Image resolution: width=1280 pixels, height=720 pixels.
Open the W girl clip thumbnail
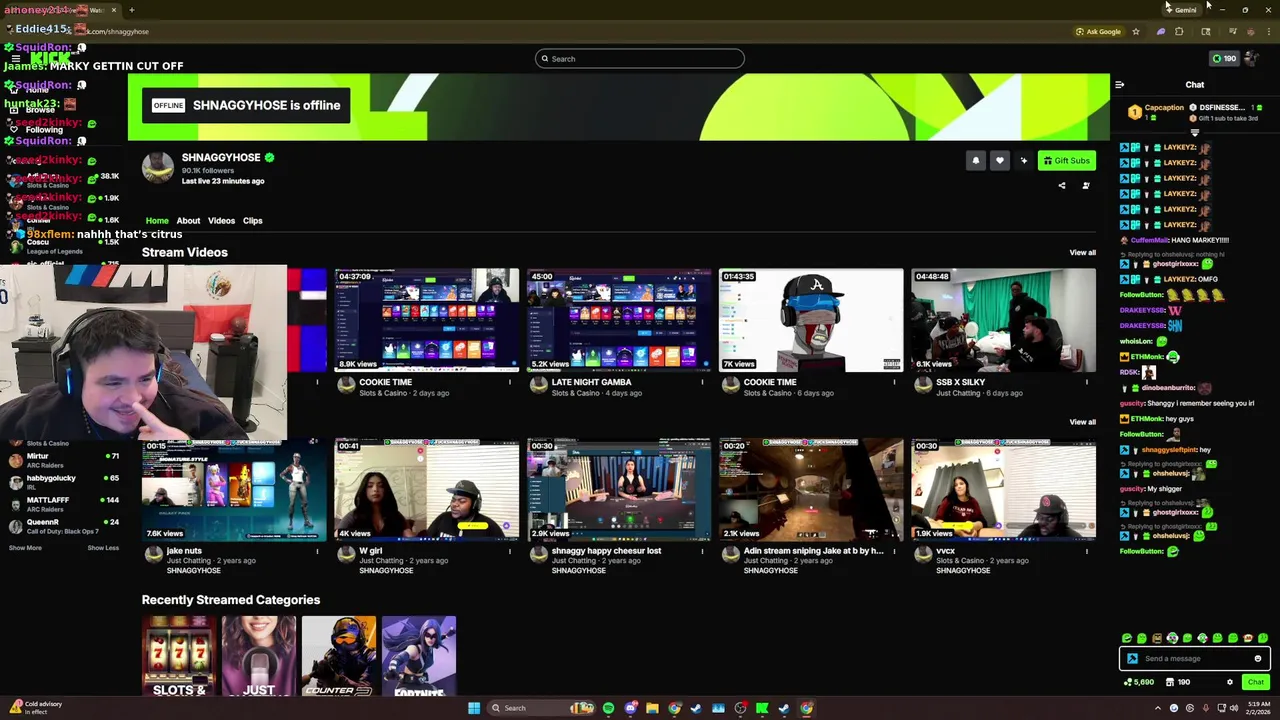pyautogui.click(x=427, y=489)
